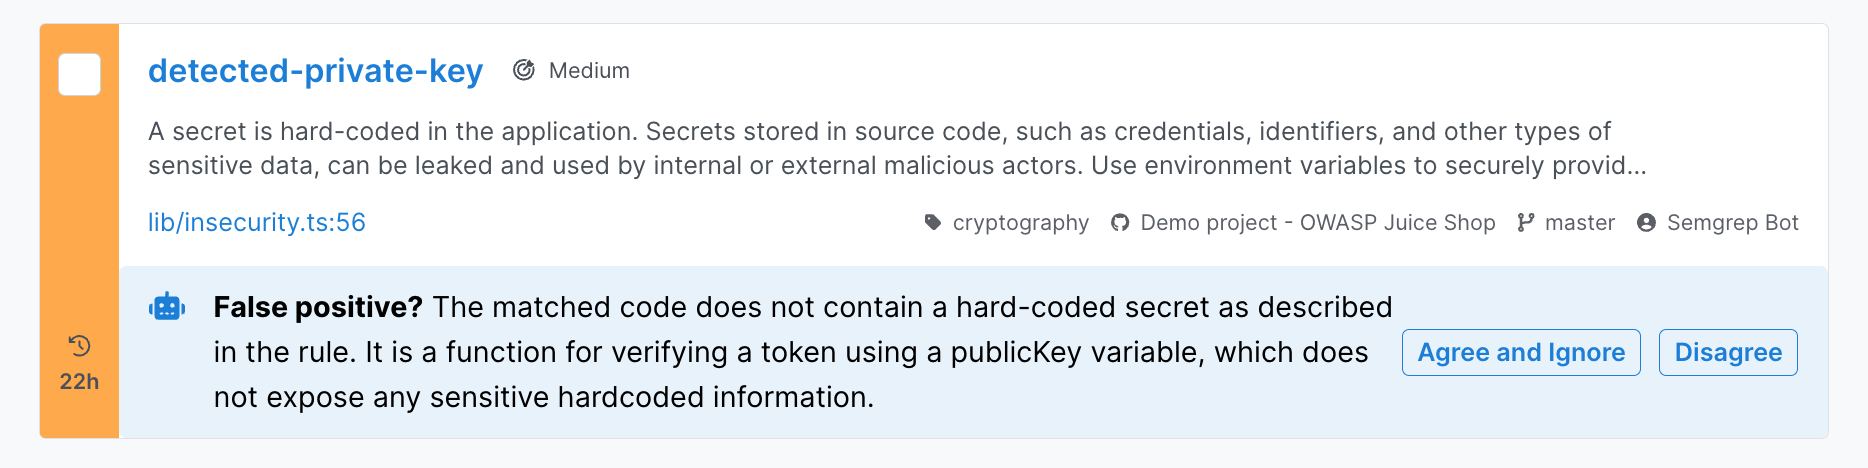The image size is (1868, 468).
Task: Click the cryptography category label
Action: [1020, 222]
